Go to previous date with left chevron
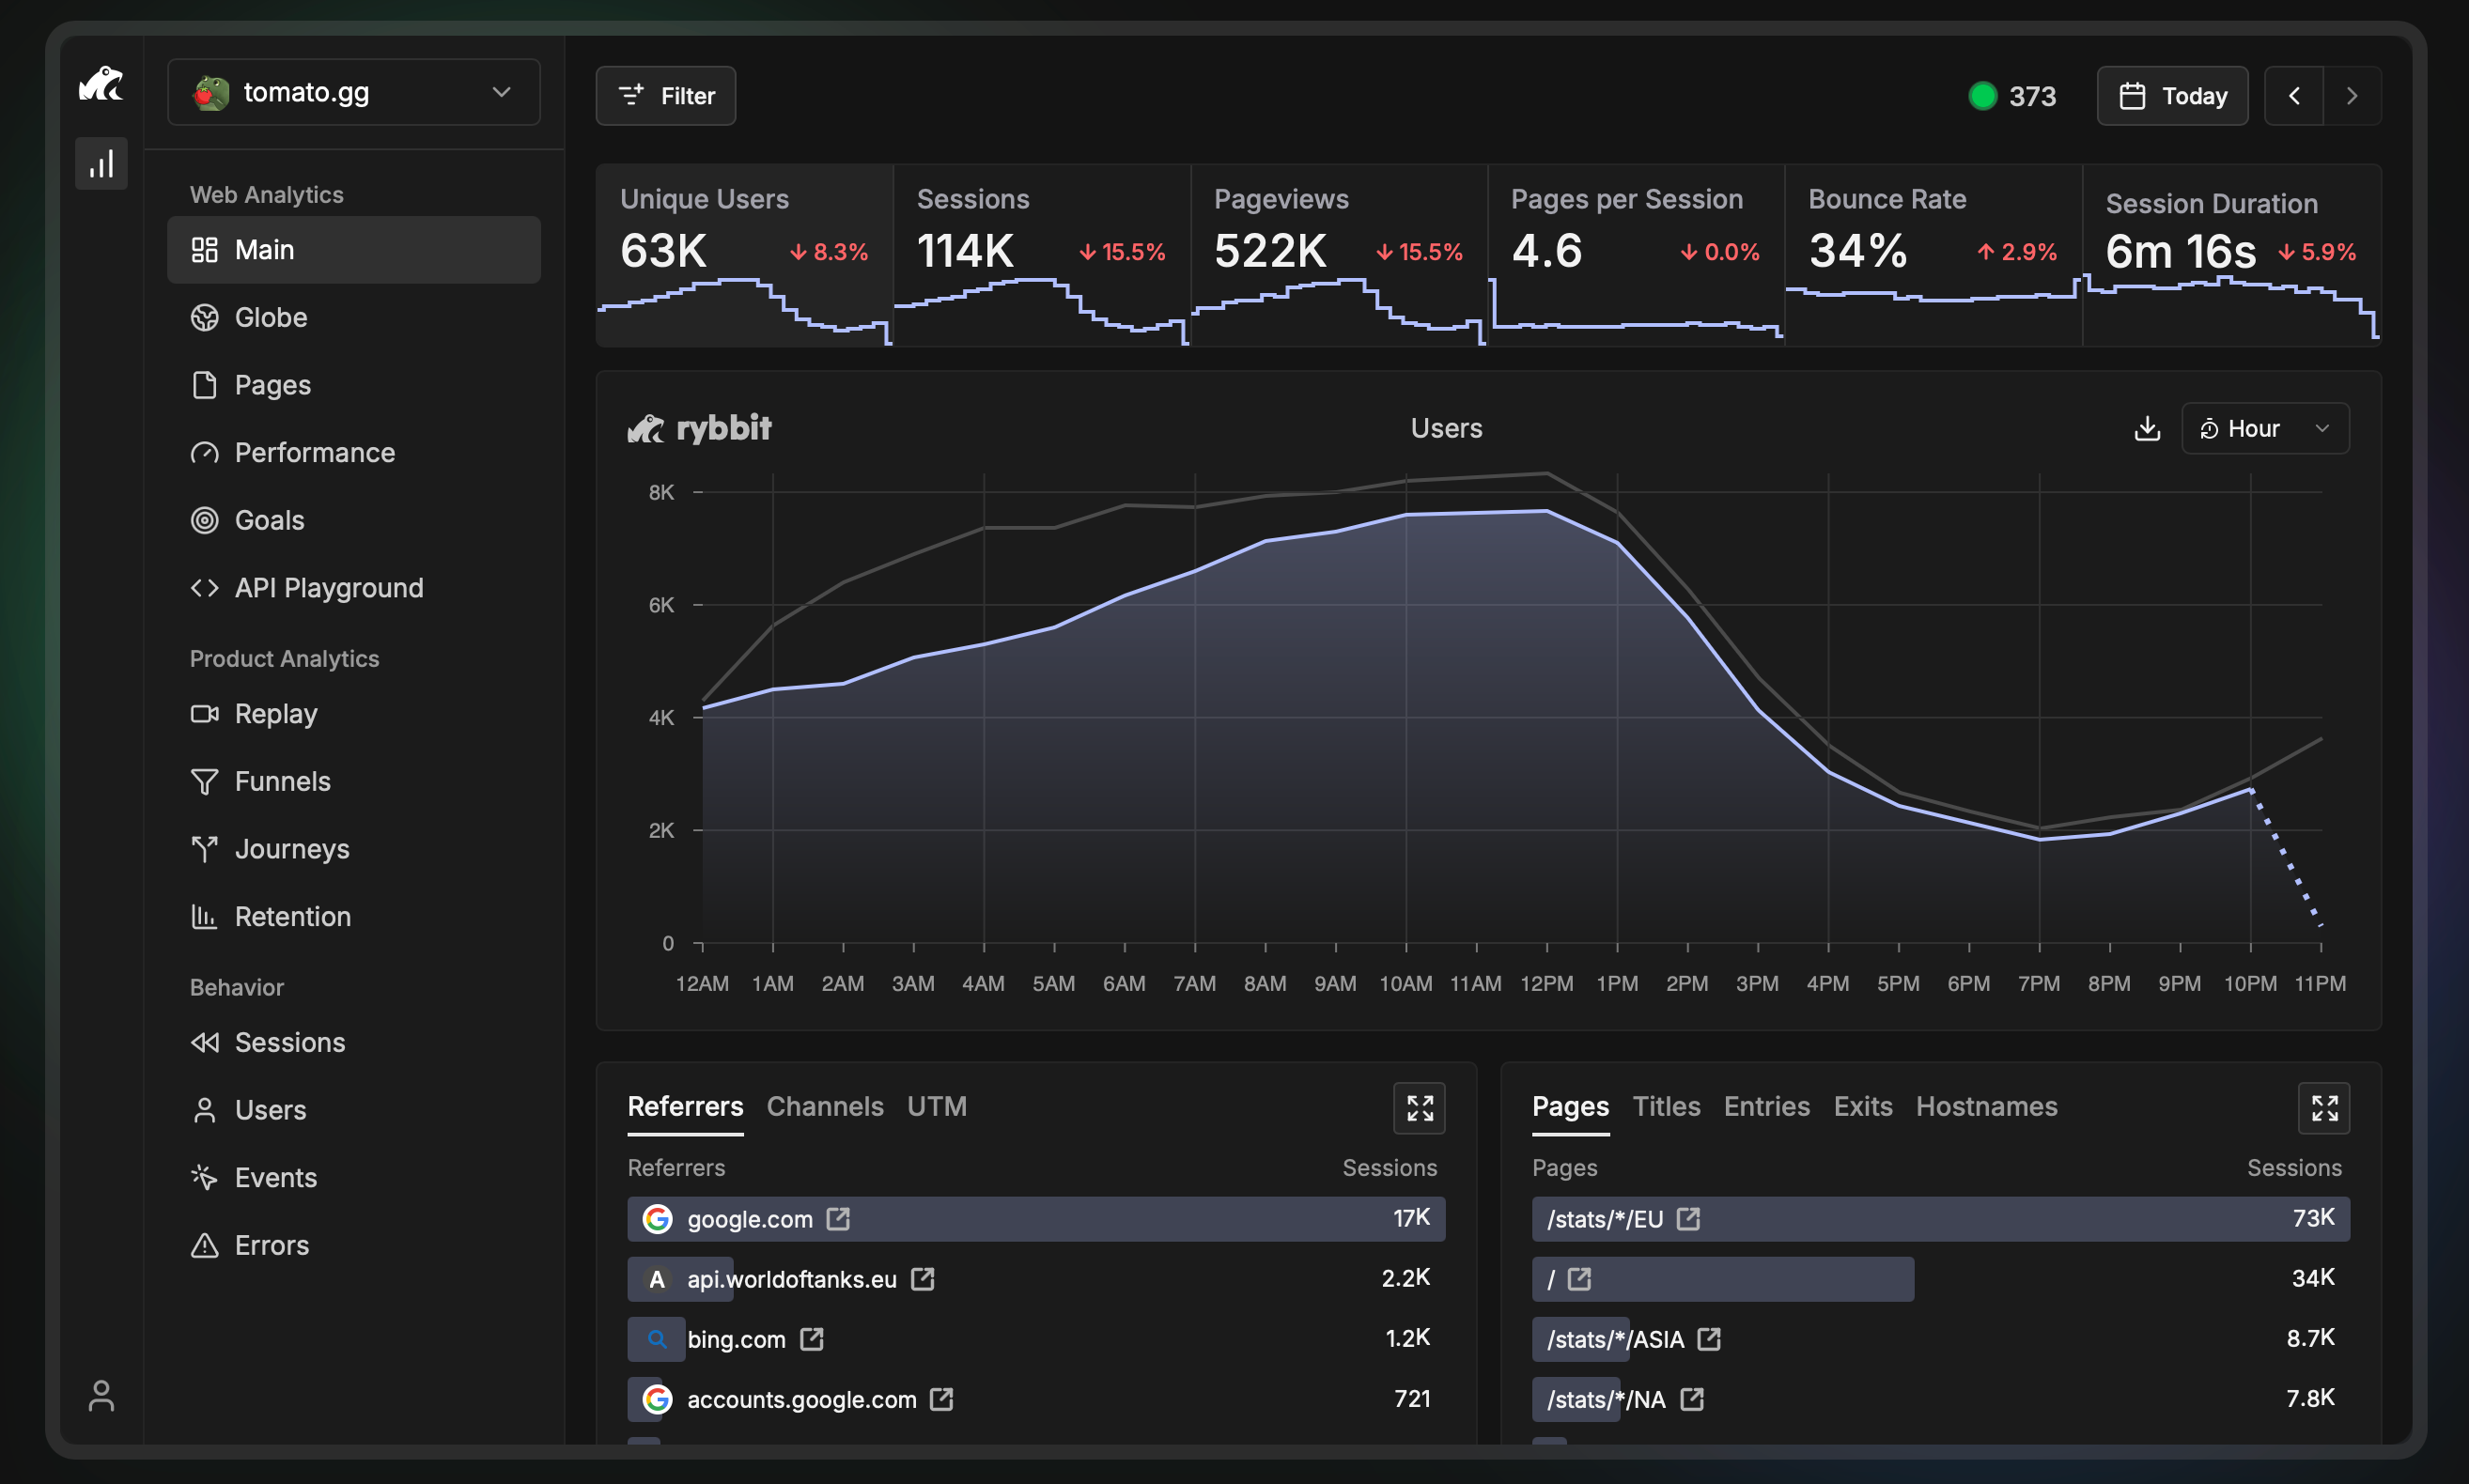 click(2294, 96)
